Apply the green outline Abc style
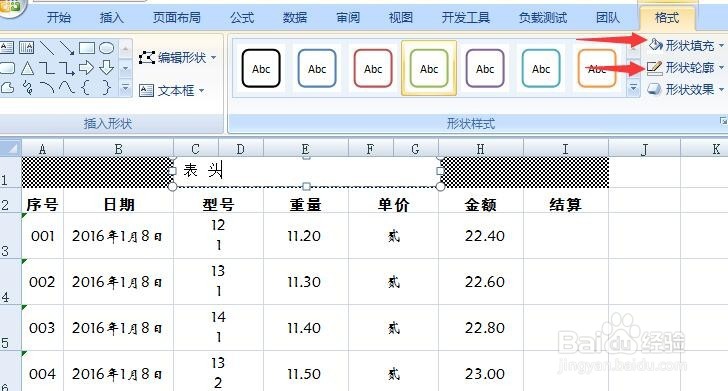The height and width of the screenshot is (391, 728). pos(429,69)
